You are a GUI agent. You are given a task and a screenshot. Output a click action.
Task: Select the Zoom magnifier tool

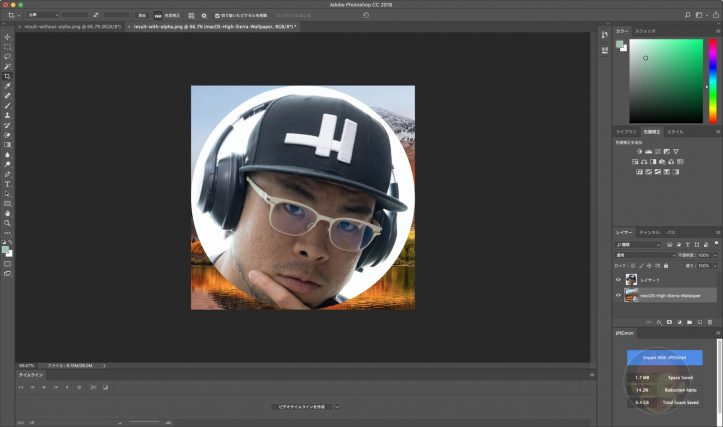8,223
